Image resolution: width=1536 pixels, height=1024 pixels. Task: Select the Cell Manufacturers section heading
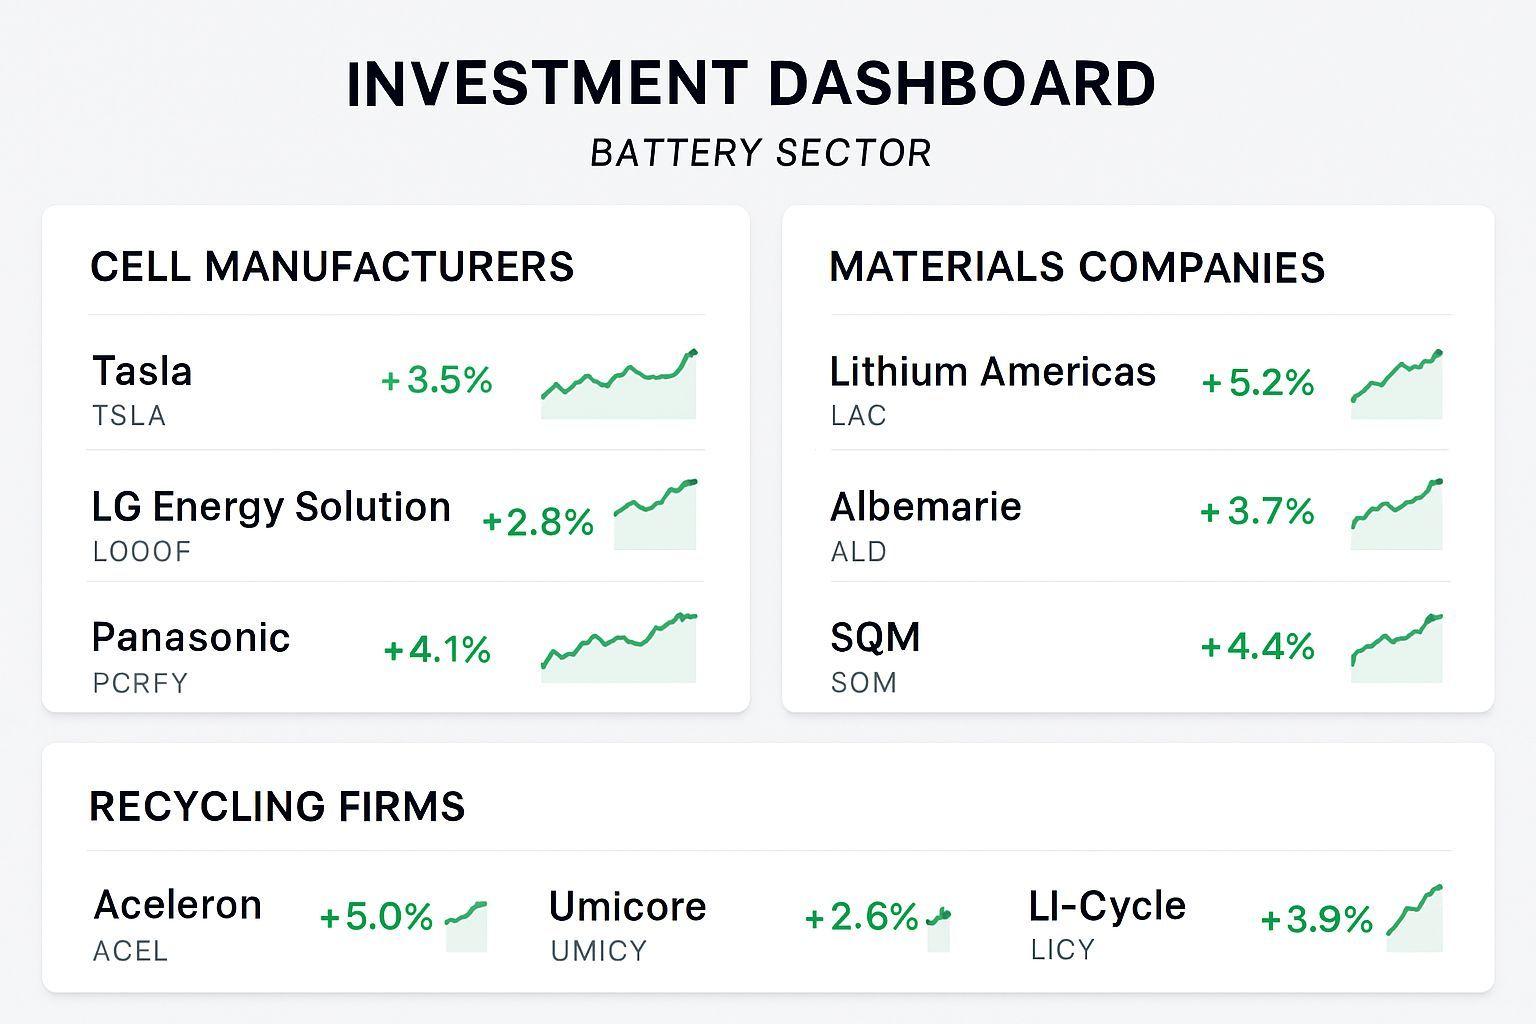click(x=332, y=267)
